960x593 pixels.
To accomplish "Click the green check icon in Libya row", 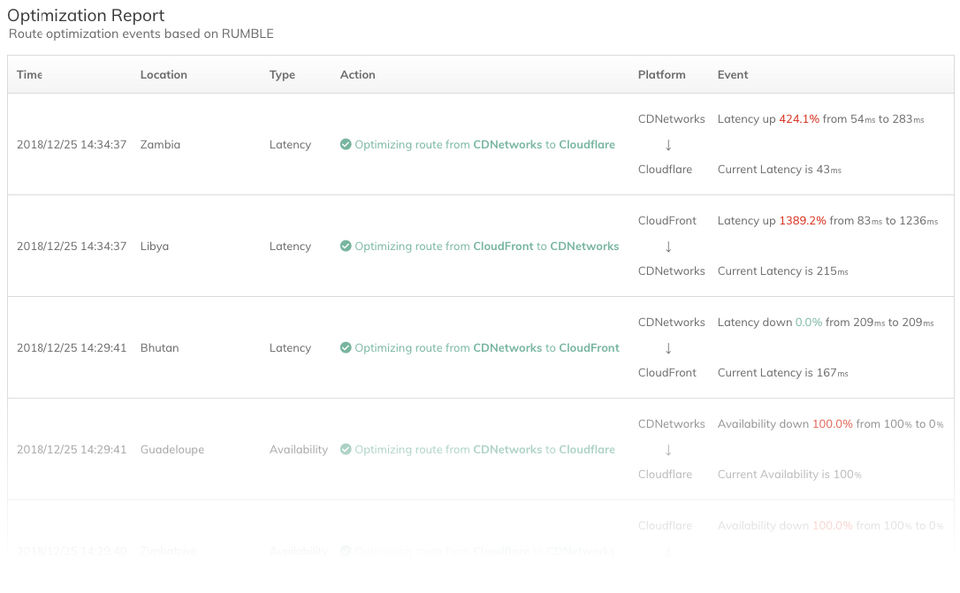I will pyautogui.click(x=345, y=246).
